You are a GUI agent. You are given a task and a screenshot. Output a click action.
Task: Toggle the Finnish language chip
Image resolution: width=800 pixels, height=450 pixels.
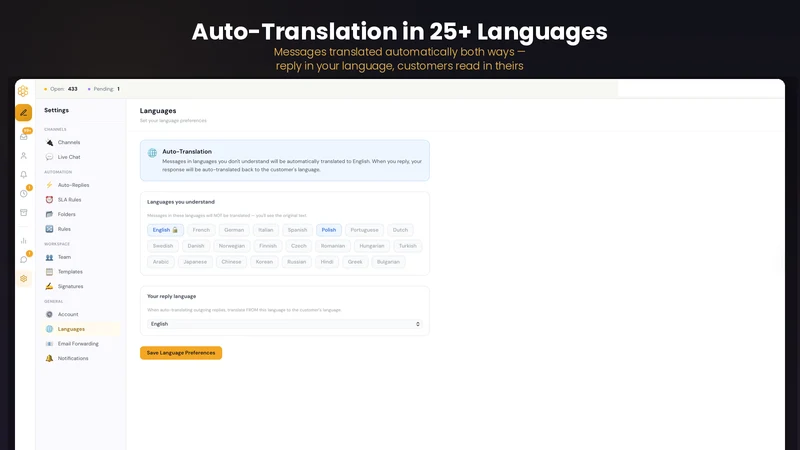[x=268, y=246]
